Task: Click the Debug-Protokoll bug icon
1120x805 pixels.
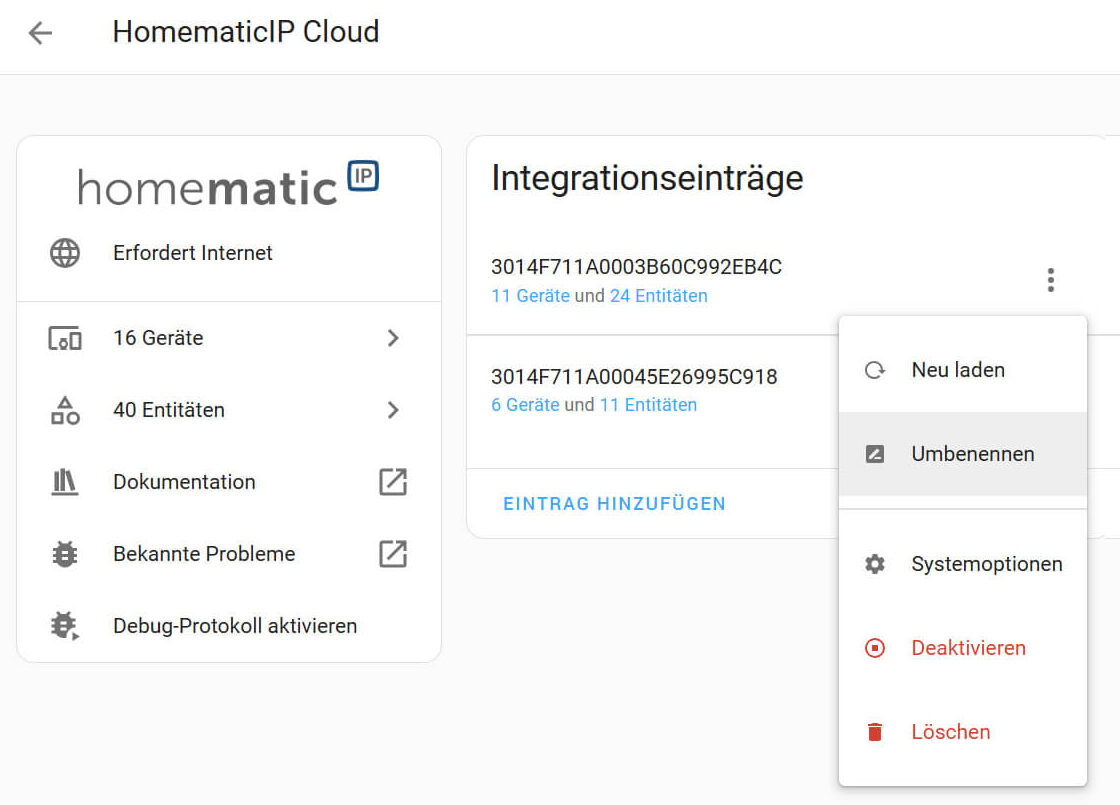Action: 65,626
